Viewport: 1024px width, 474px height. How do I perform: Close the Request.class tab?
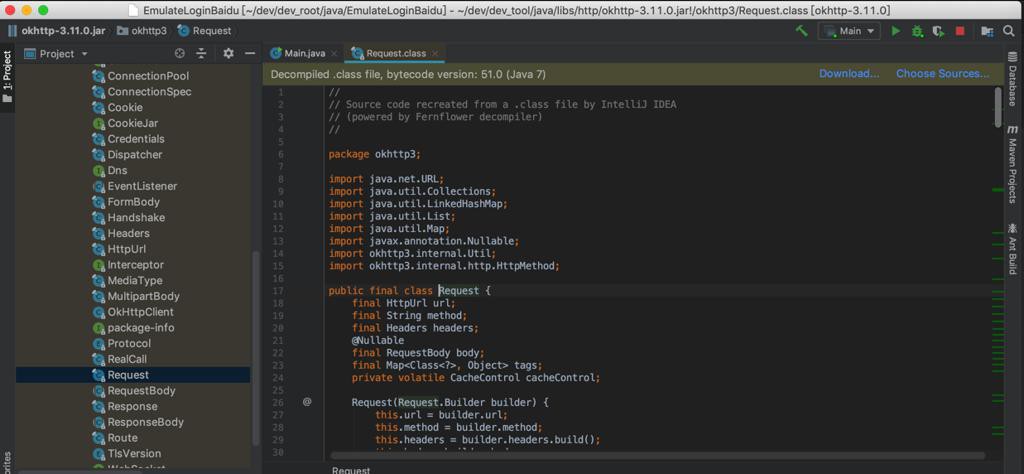pos(435,54)
